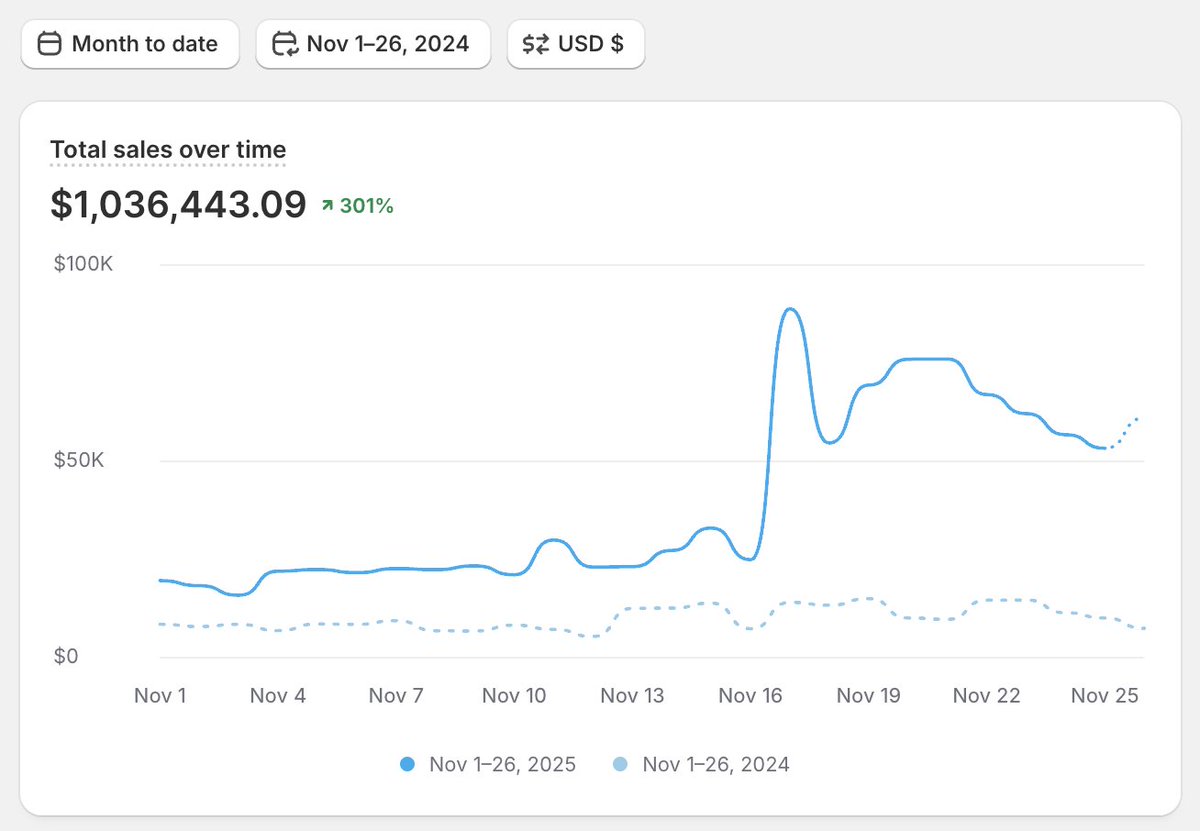
Task: Click the Nov 22 x-axis label
Action: 986,696
